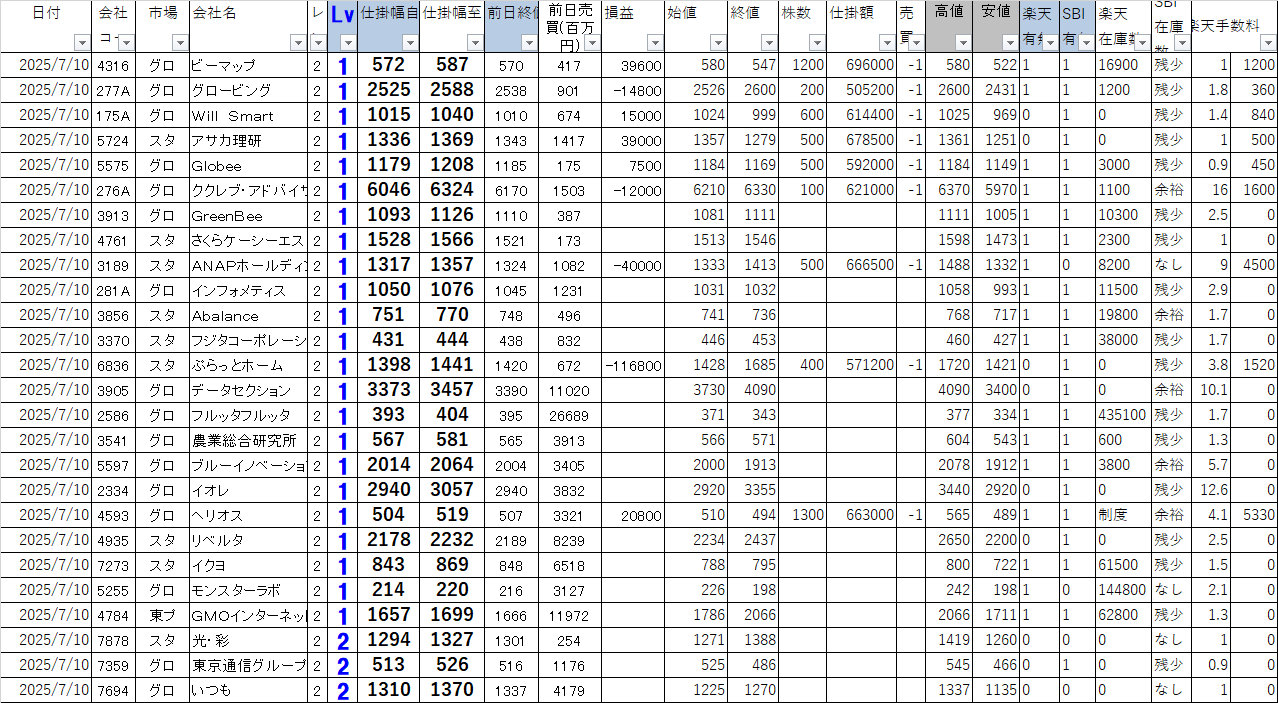The height and width of the screenshot is (703, 1278).
Task: Open the 会社名 column filter dropdown
Action: pyautogui.click(x=298, y=43)
